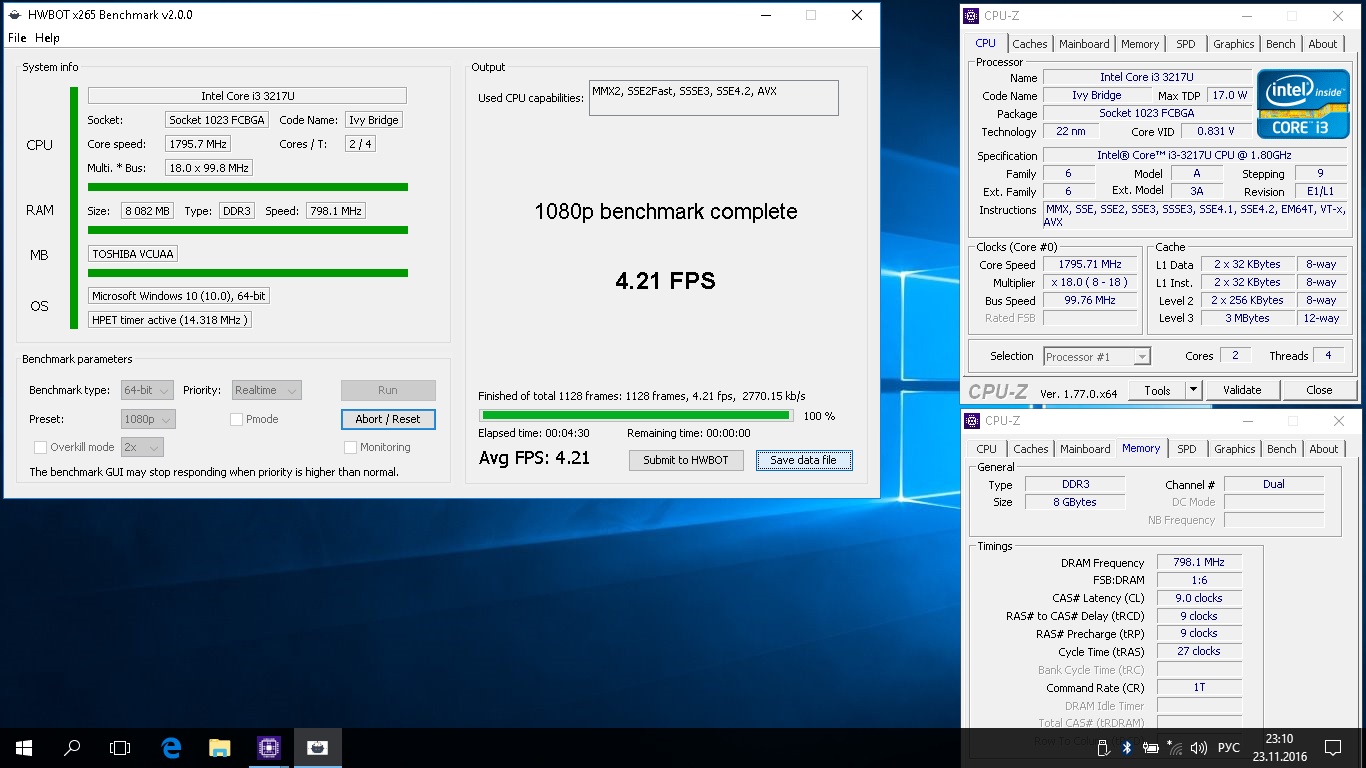Screen dimensions: 1366x768
Task: Open the Priority Realtime dropdown
Action: point(266,390)
